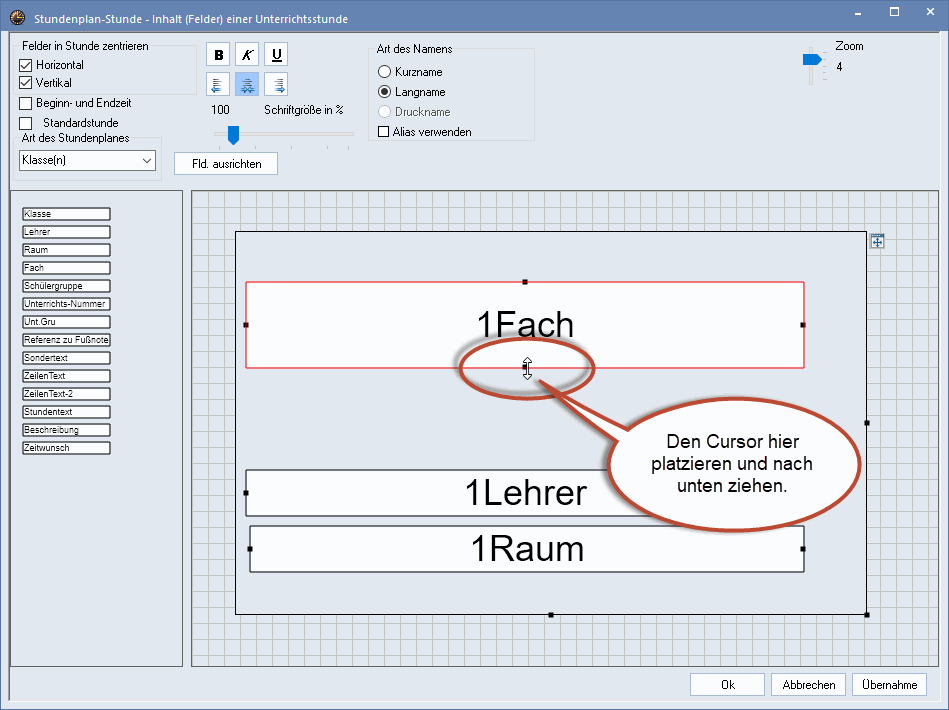Screen dimensions: 949x710
Task: Enable Beginn- und Endzeit checkbox
Action: tap(25, 103)
